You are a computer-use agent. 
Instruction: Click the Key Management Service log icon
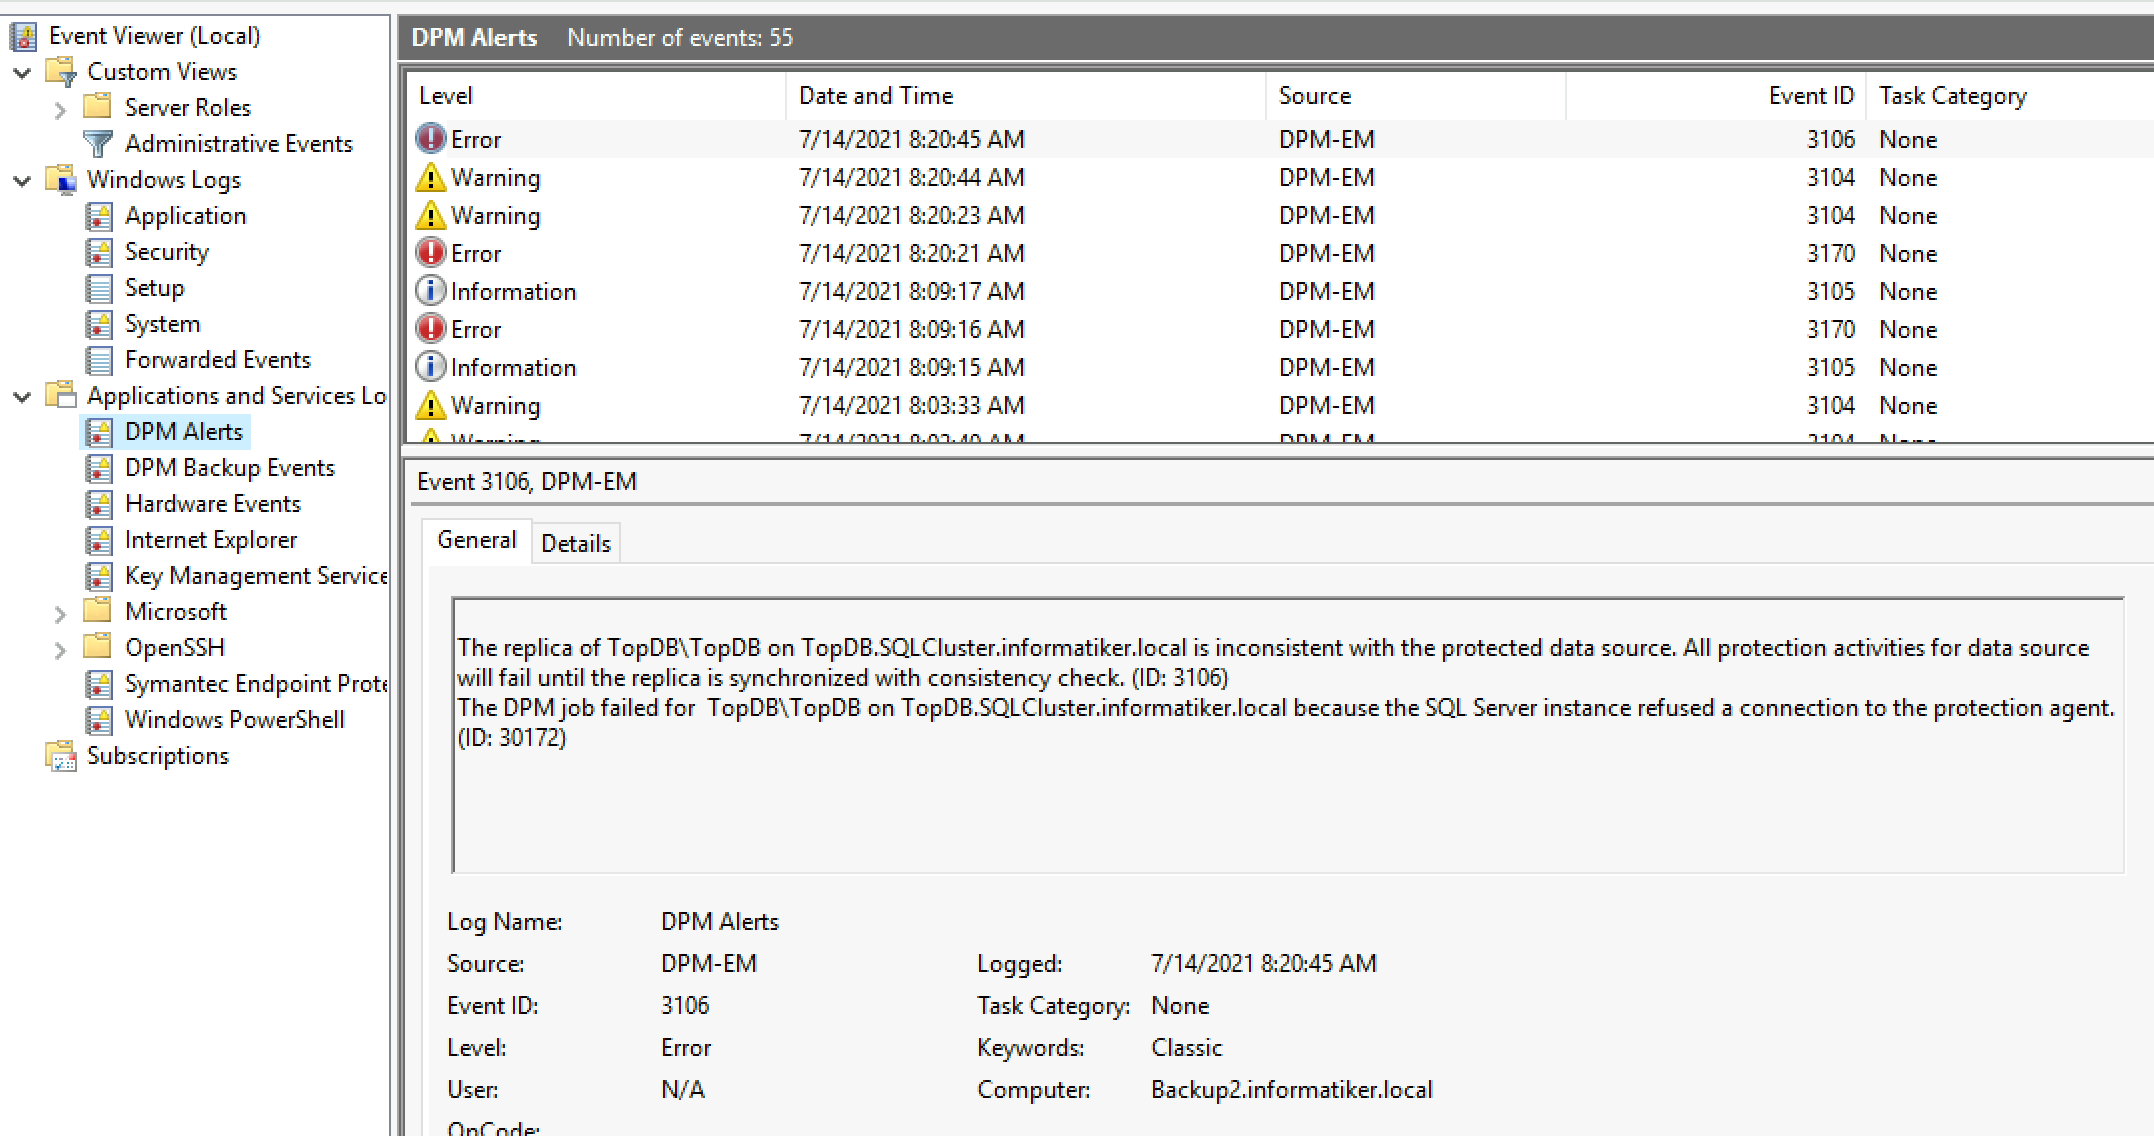[x=99, y=576]
